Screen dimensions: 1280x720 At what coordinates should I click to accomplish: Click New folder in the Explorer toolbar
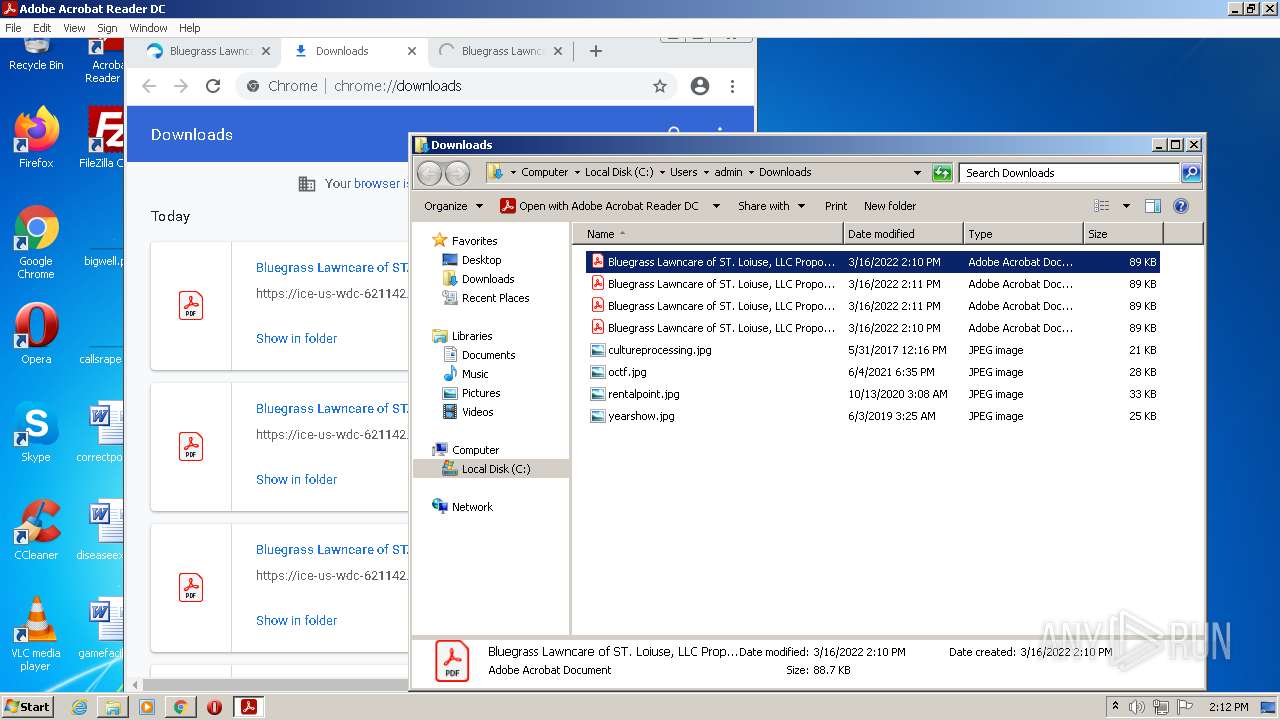pos(890,206)
